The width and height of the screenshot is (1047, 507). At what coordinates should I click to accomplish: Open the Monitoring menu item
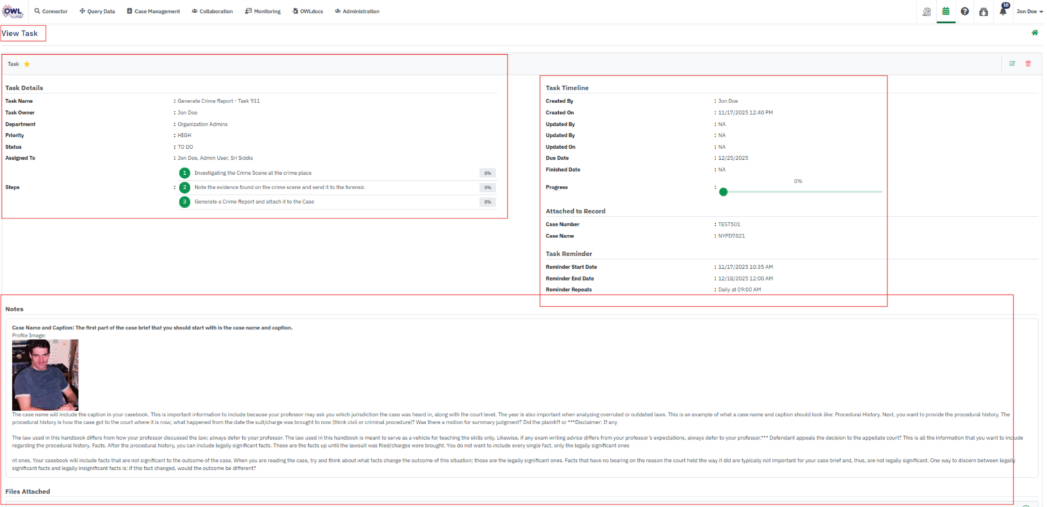(x=263, y=11)
